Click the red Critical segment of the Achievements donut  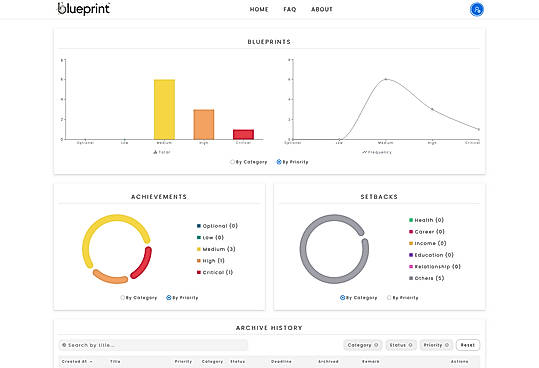[144, 263]
